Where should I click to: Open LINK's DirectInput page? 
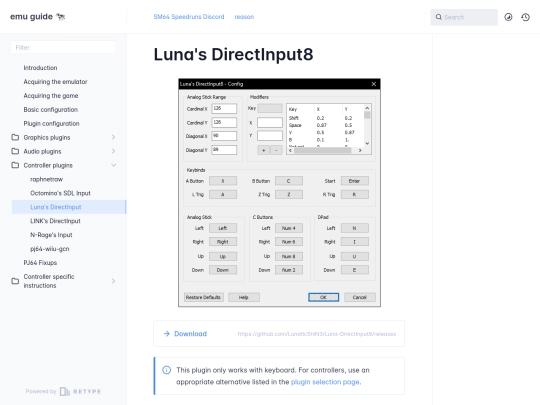55,221
